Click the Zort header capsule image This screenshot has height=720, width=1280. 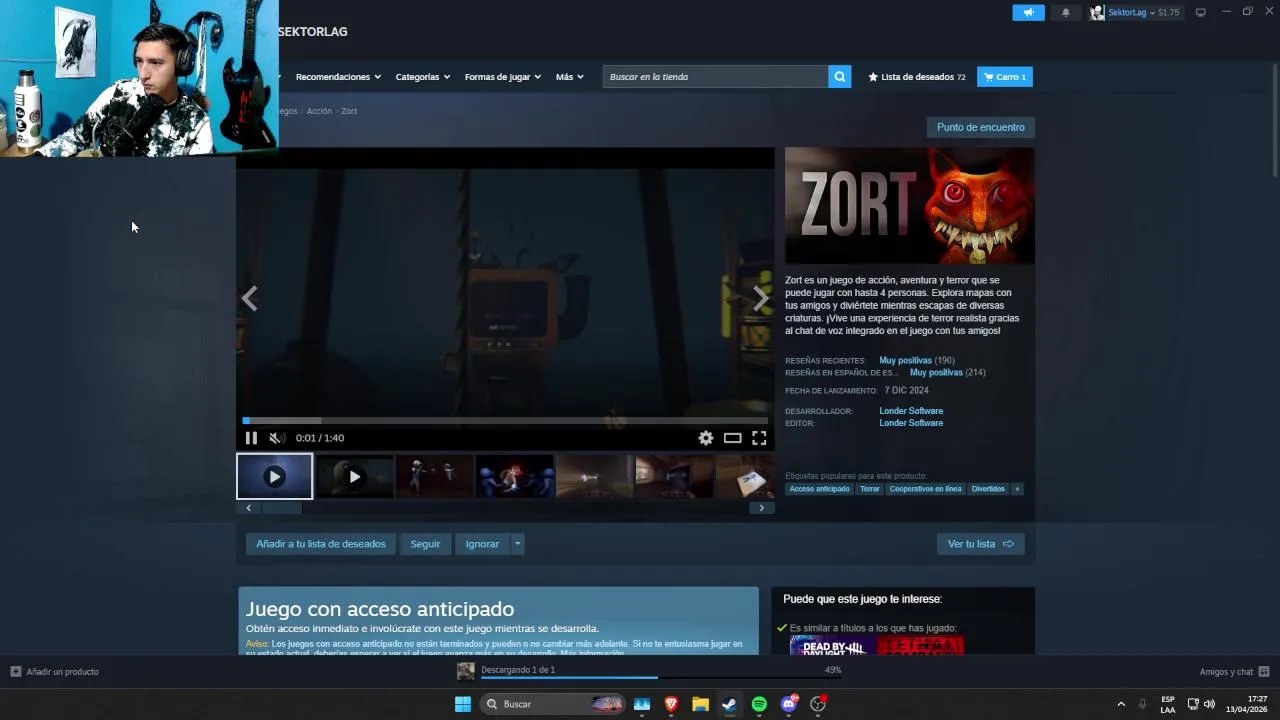(910, 206)
